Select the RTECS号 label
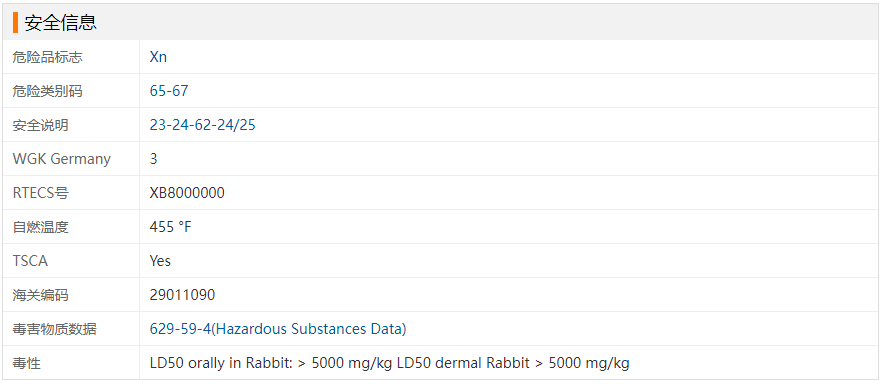Viewport: 883px width, 384px height. (41, 193)
